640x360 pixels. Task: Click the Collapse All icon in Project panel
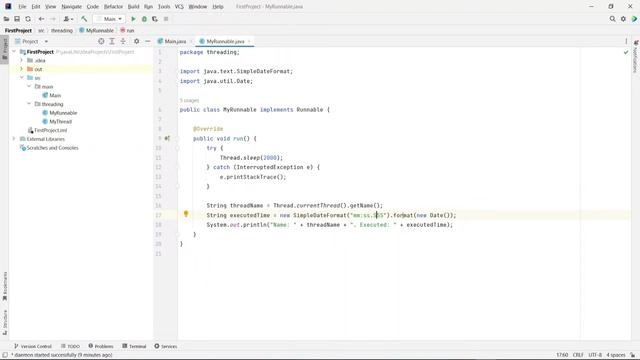[123, 41]
